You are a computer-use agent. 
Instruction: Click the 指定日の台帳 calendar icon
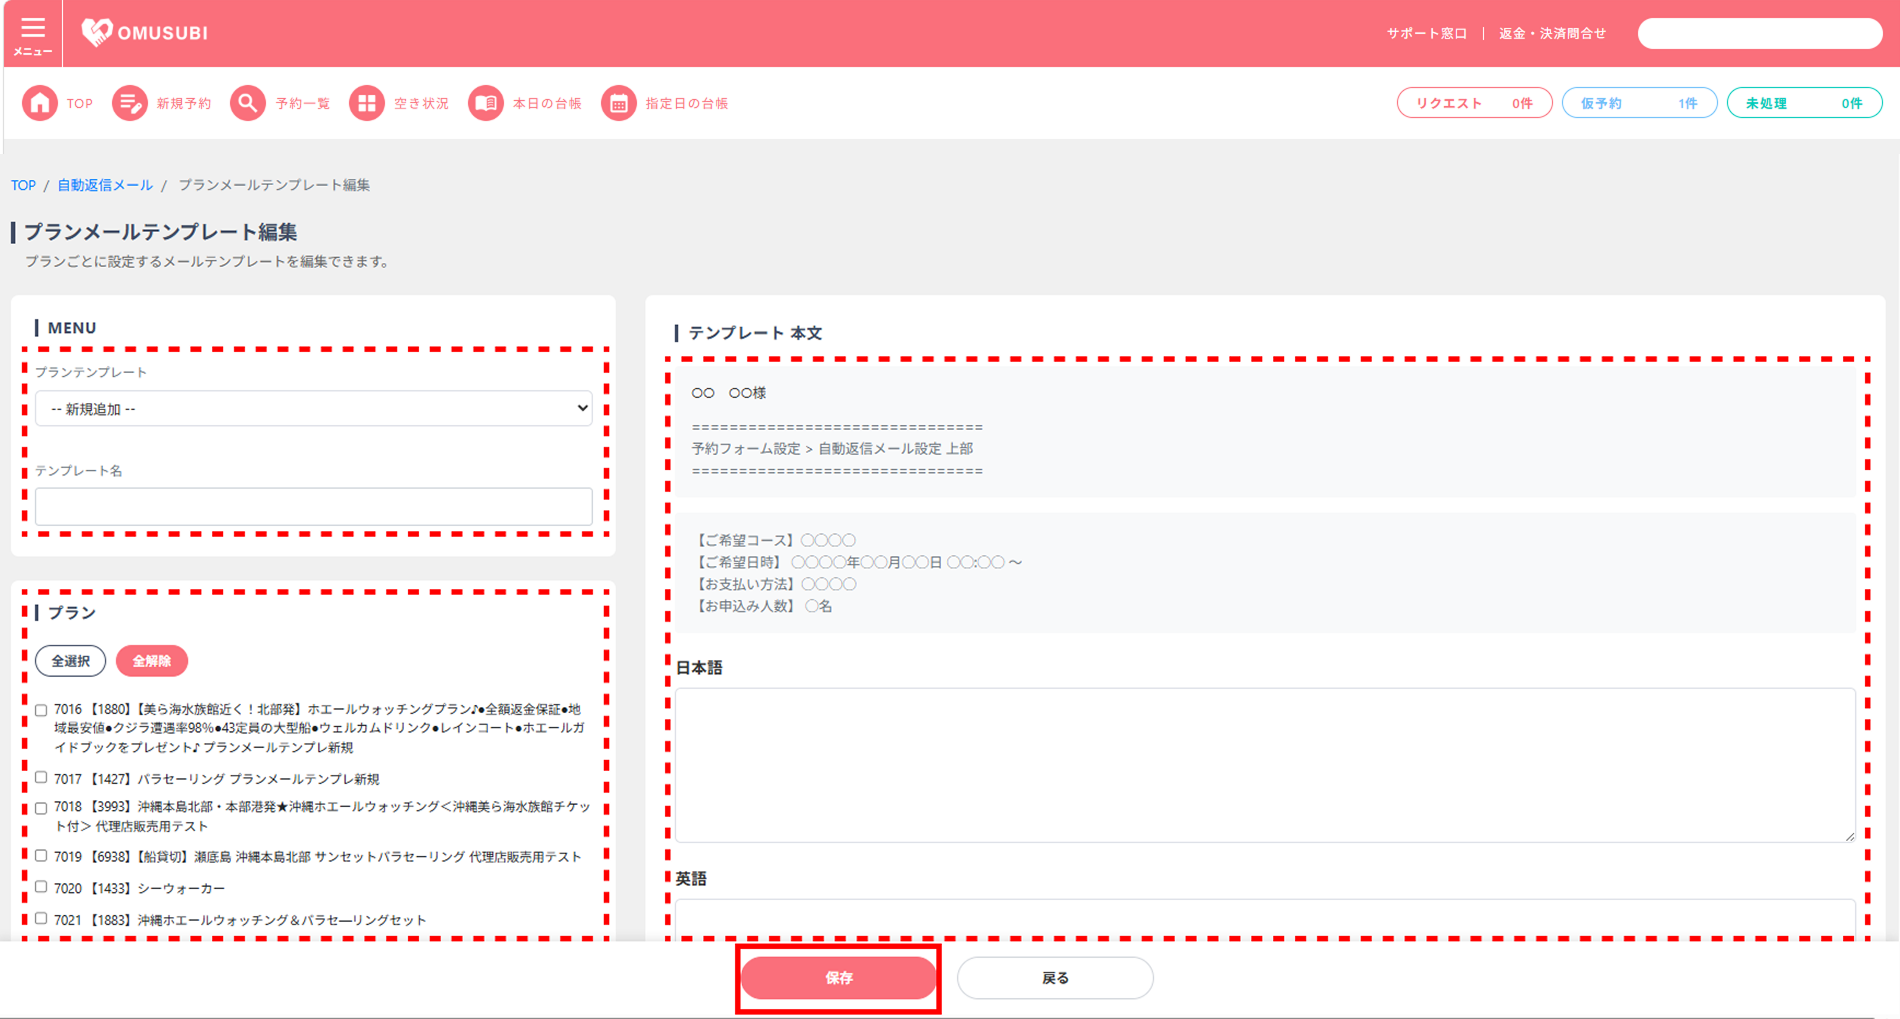[619, 103]
